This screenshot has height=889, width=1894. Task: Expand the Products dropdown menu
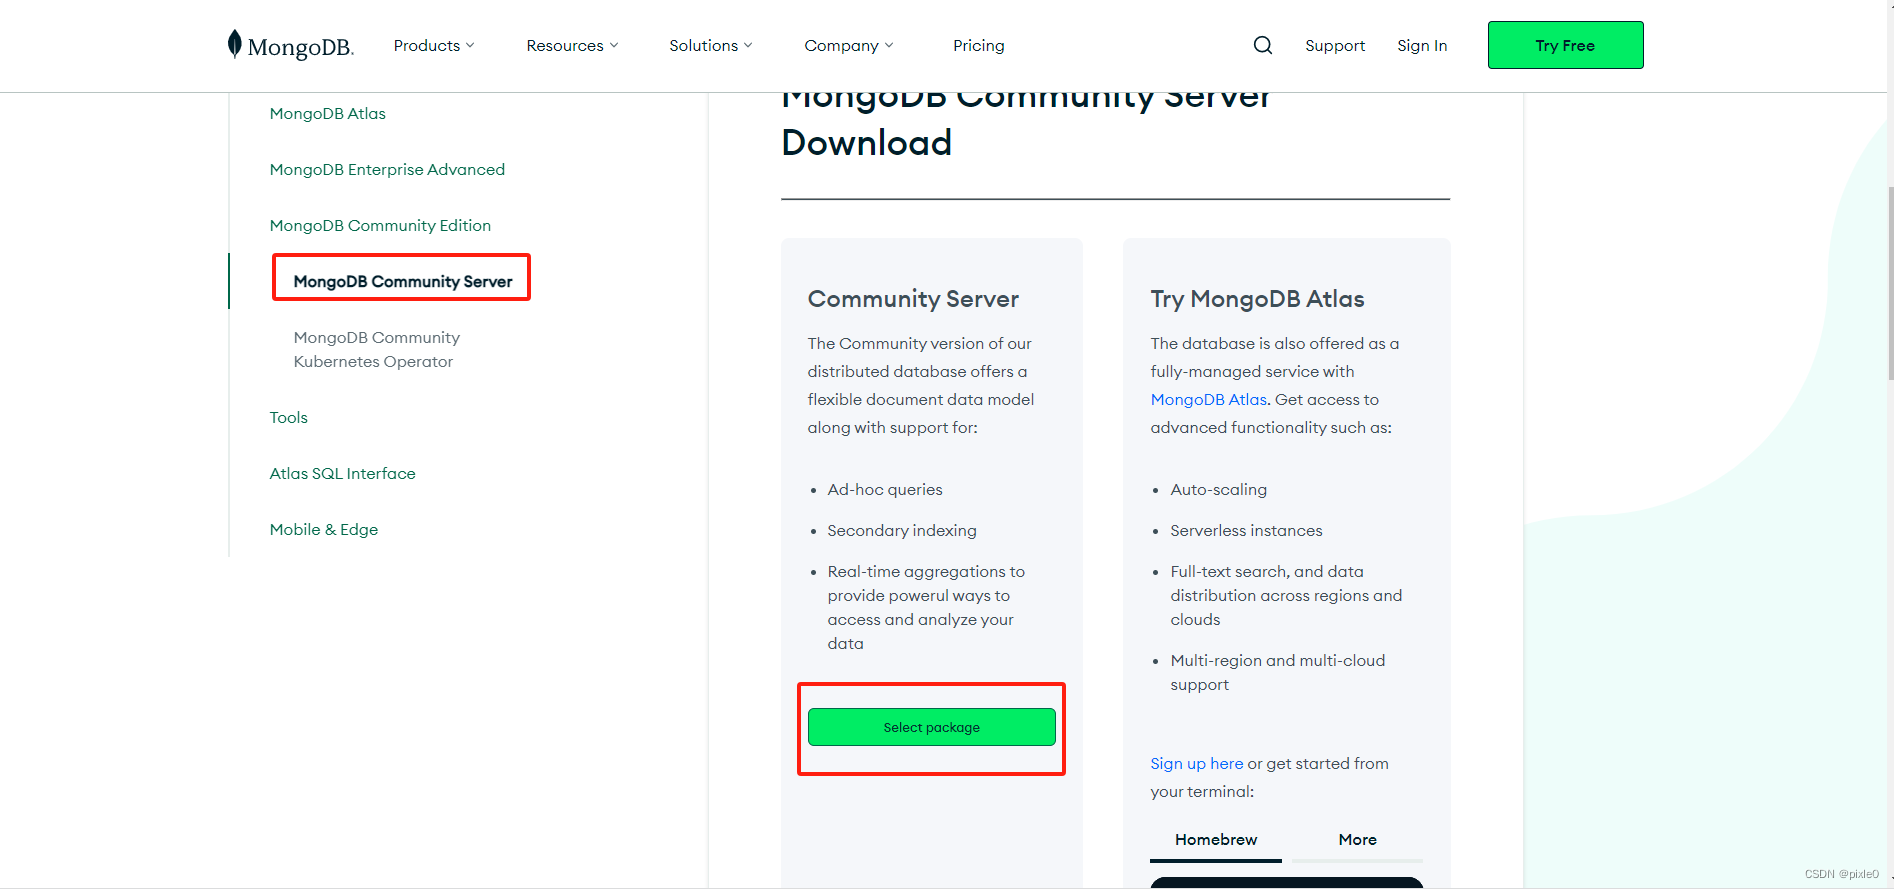[x=434, y=45]
